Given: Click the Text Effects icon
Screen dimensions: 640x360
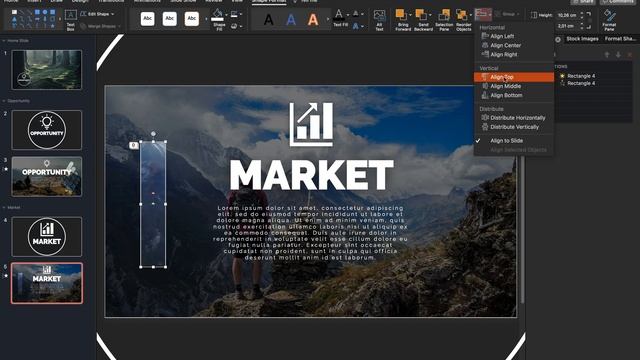Looking at the screenshot, I should (x=356, y=26).
